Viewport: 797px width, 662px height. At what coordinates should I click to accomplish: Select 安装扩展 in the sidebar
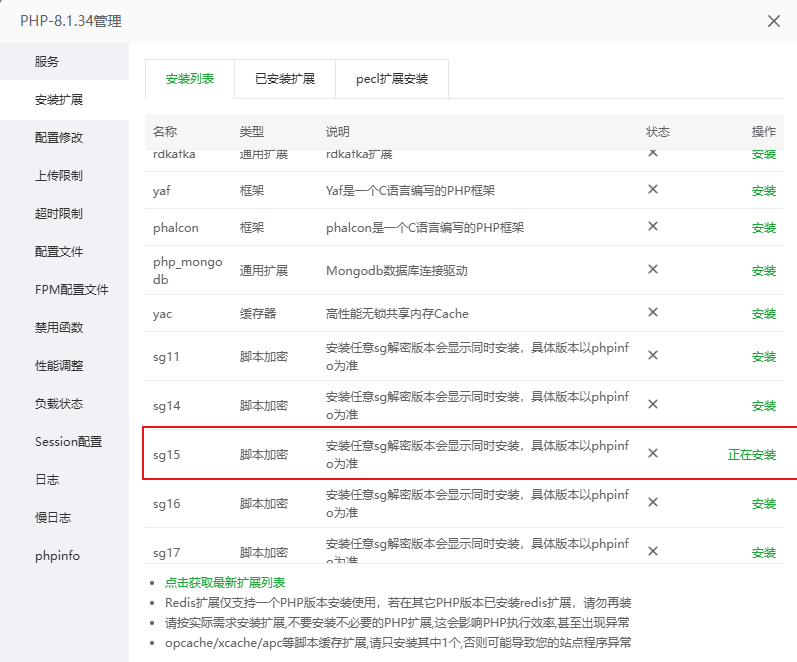[x=65, y=100]
